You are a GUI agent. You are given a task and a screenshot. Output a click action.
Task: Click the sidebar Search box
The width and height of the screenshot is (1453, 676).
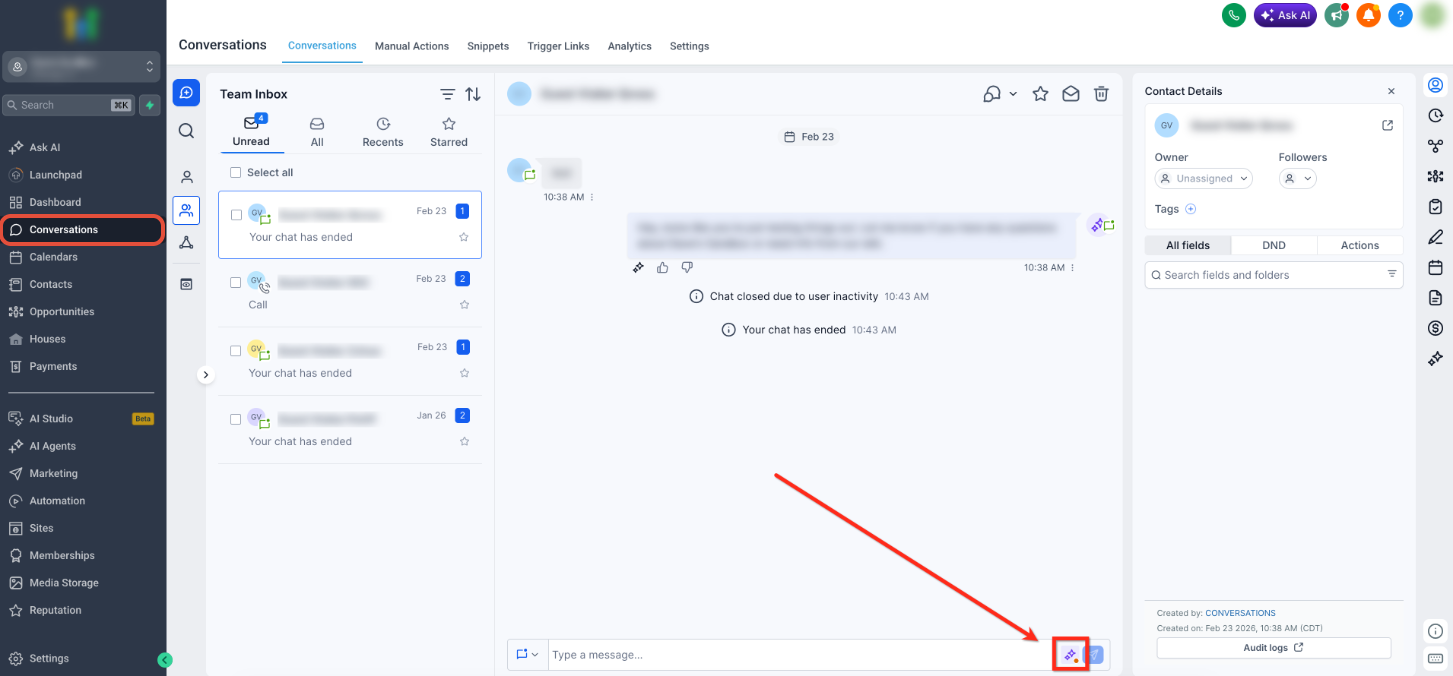tap(68, 105)
